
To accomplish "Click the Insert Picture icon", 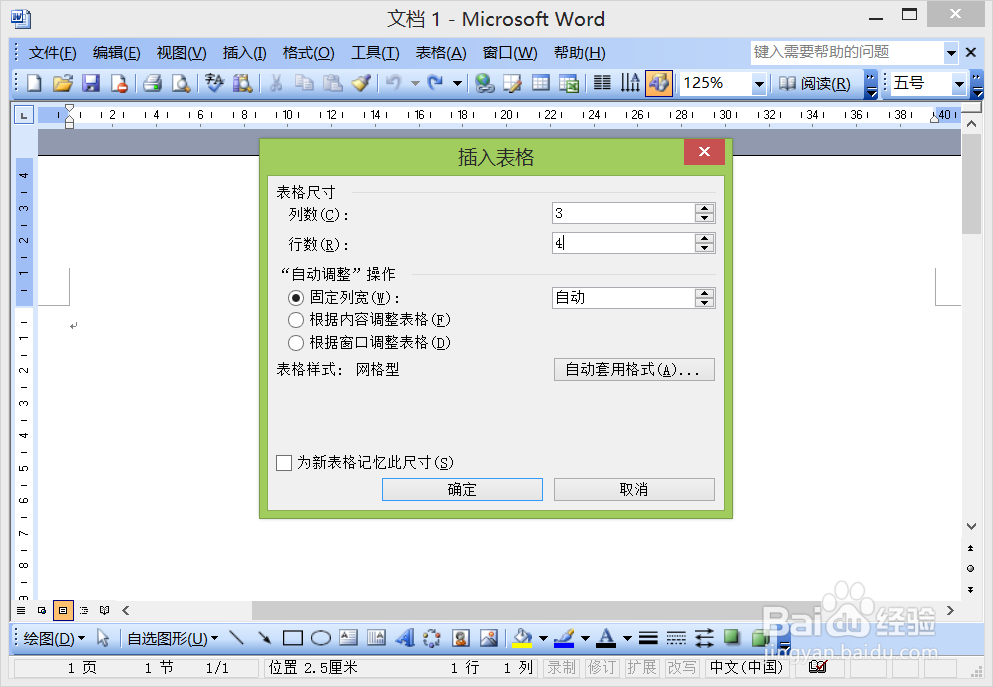I will coord(489,638).
